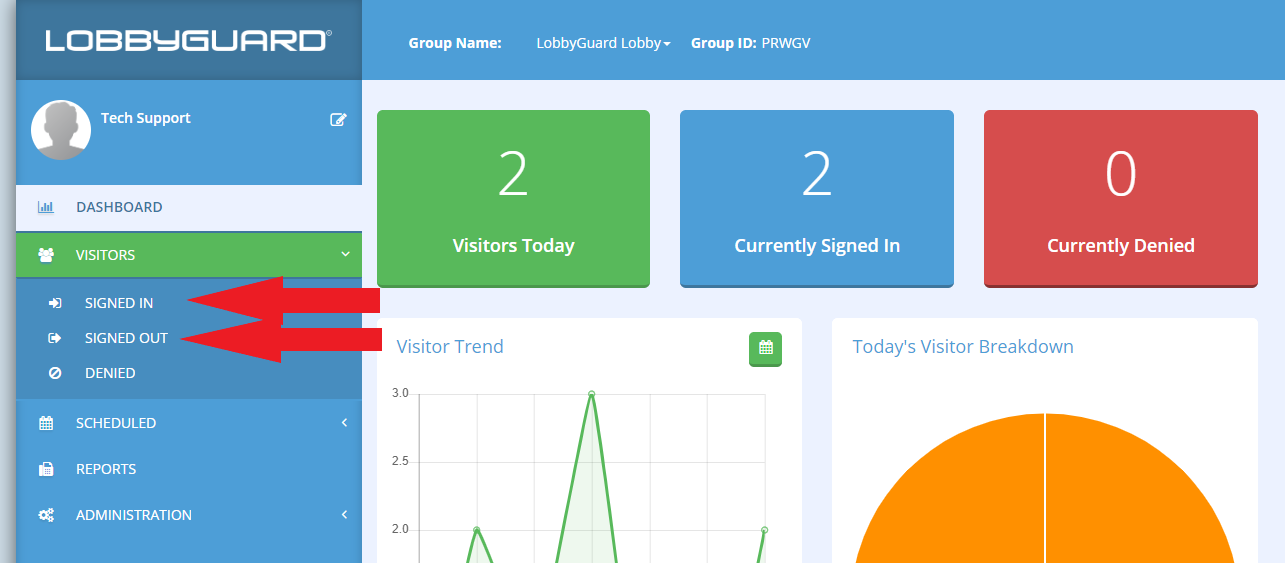Click the Denied ban circle icon
This screenshot has height=563, width=1285.
(55, 373)
